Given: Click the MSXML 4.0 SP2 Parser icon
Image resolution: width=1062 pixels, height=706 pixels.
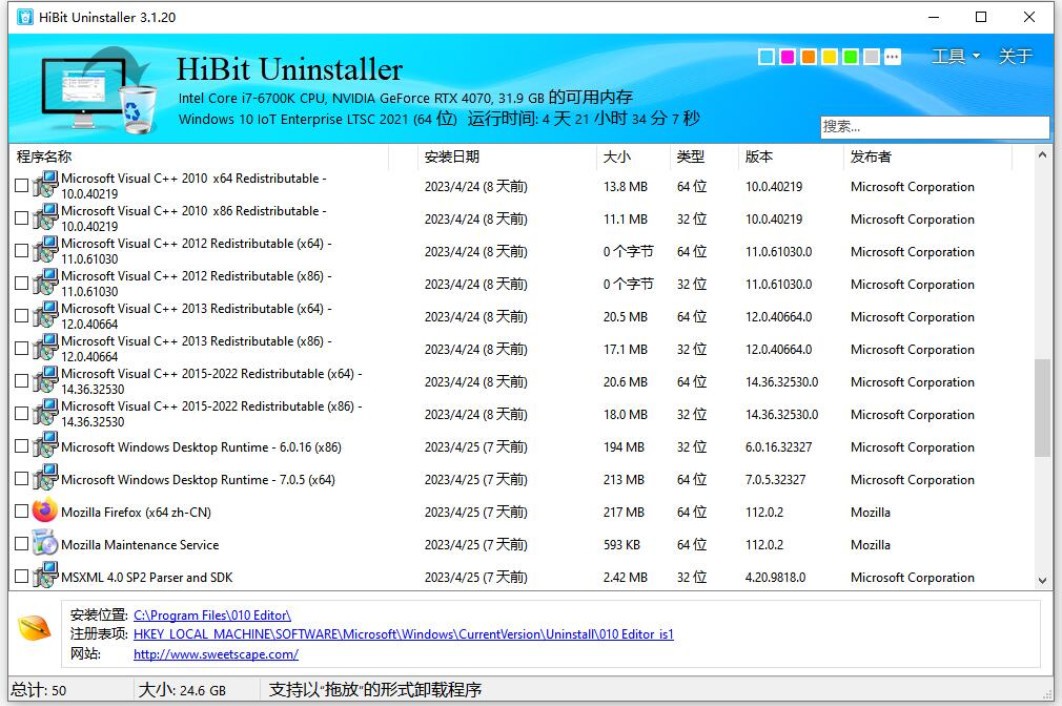Looking at the screenshot, I should point(45,575).
